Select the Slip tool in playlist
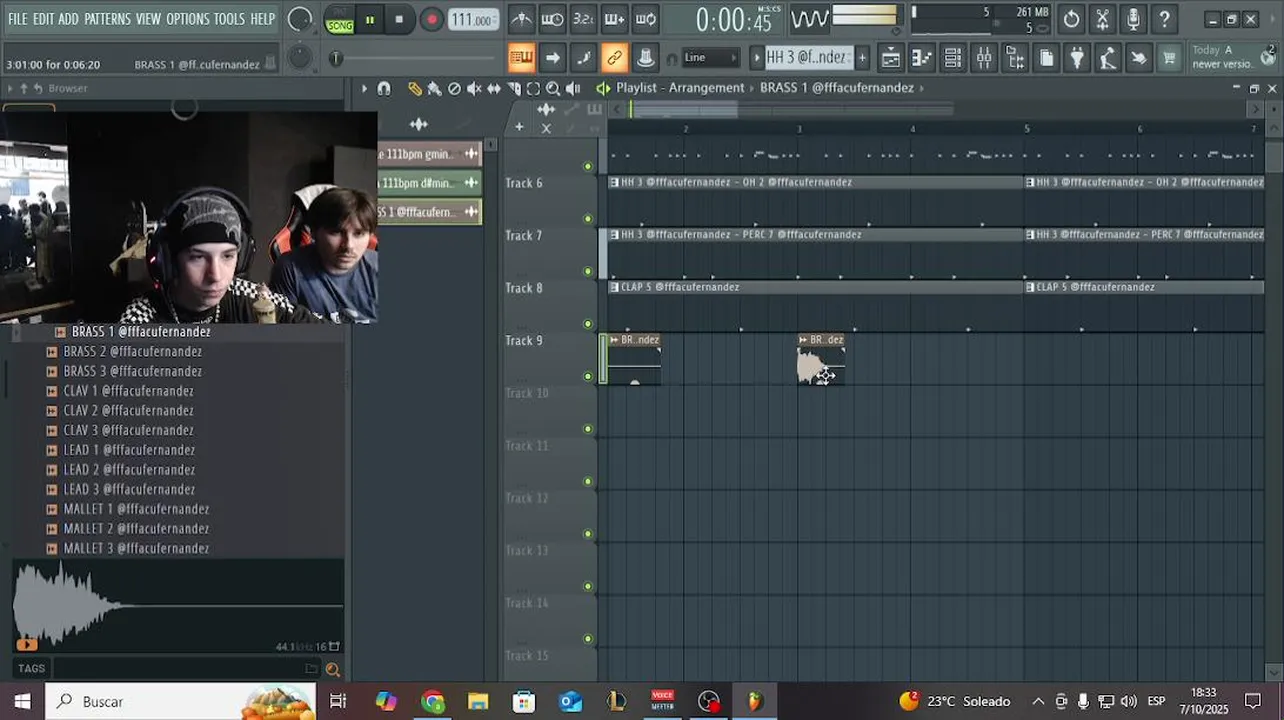Screen dimensions: 1284x720 click(494, 88)
